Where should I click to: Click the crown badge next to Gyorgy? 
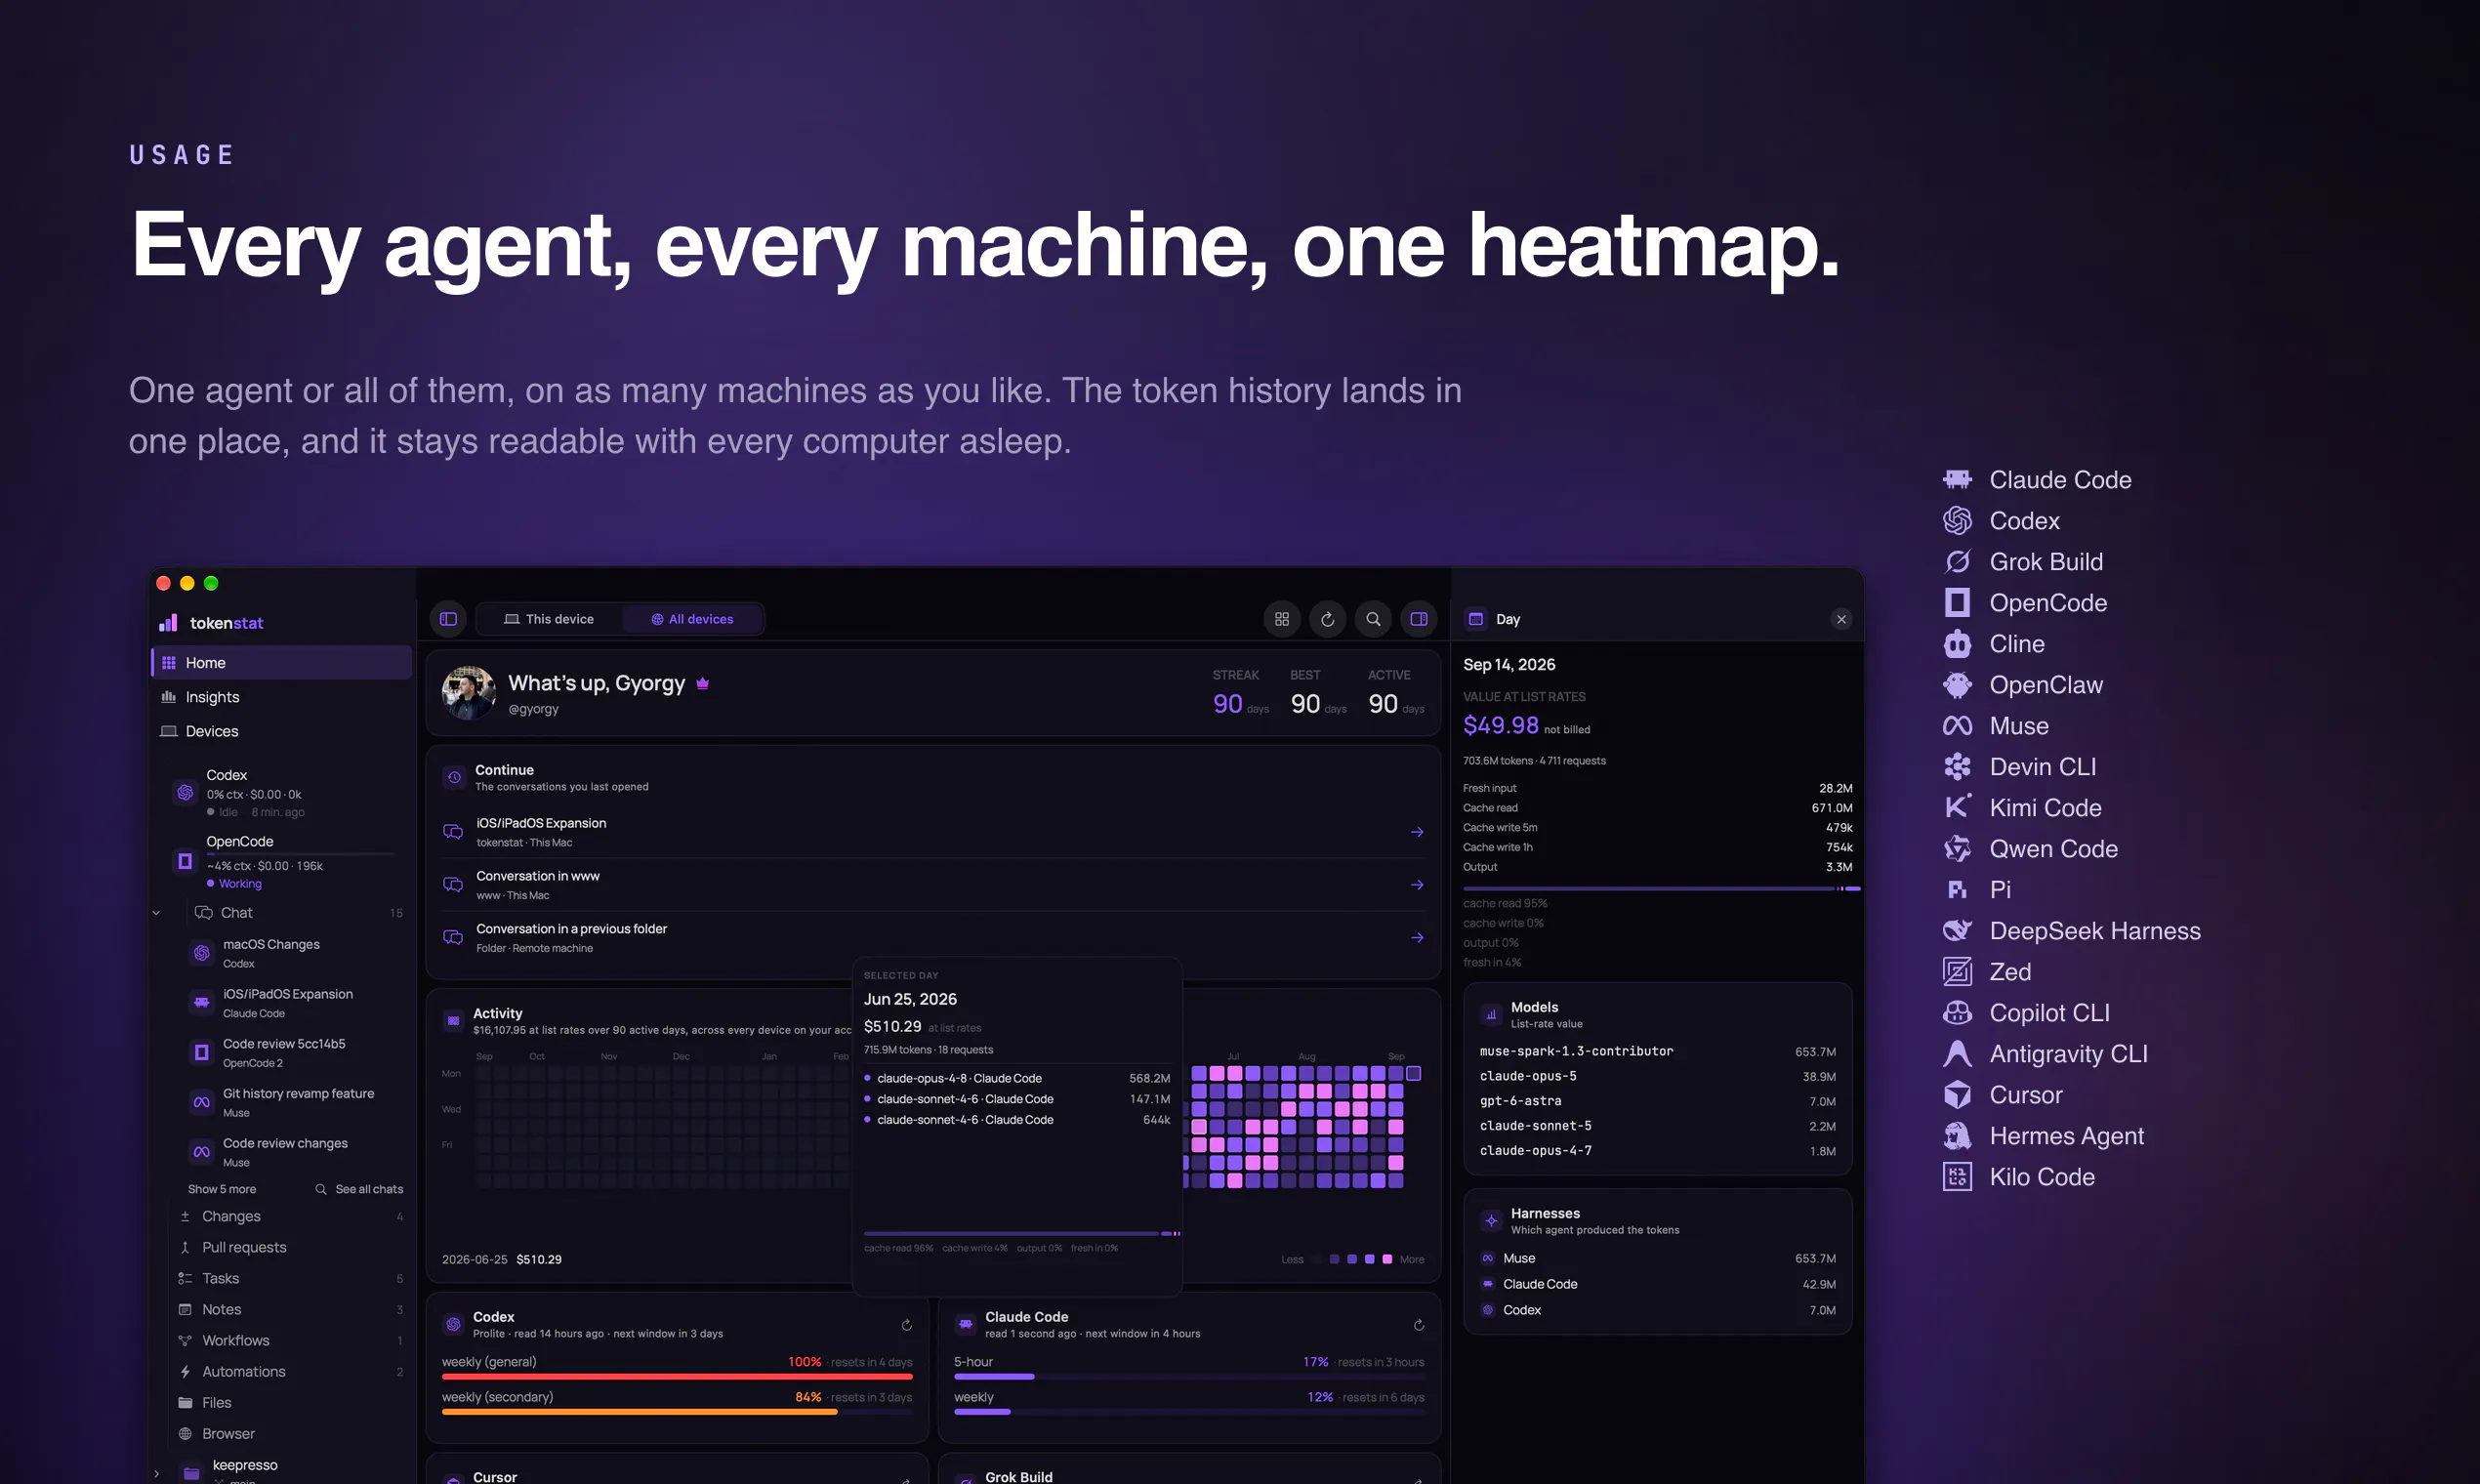702,683
